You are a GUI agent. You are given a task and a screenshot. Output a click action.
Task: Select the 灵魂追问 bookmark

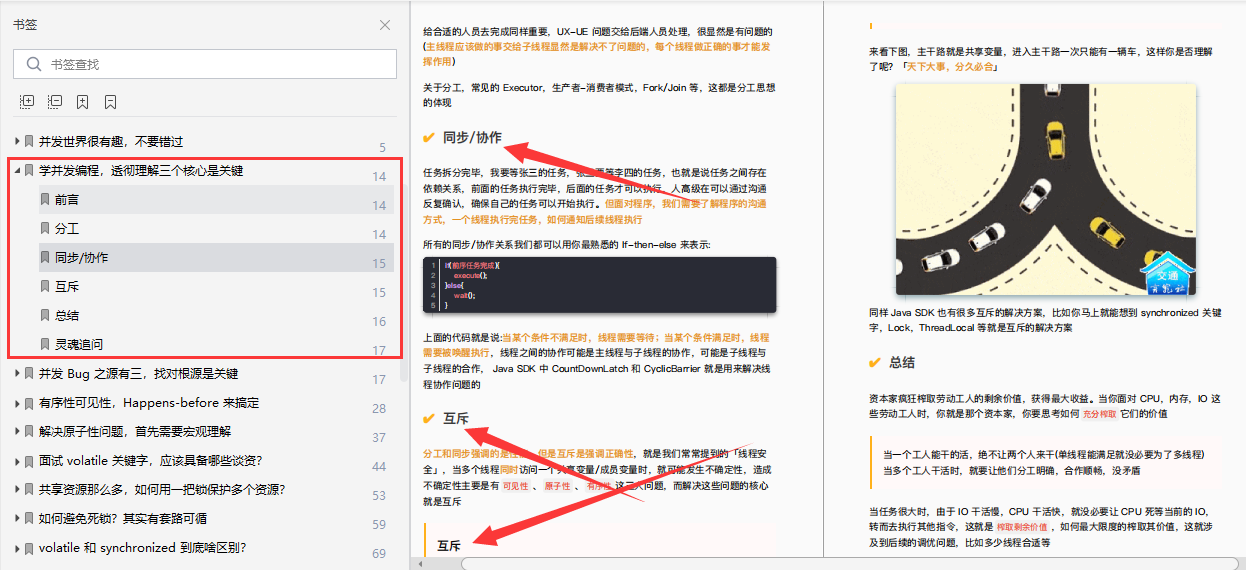pyautogui.click(x=79, y=345)
